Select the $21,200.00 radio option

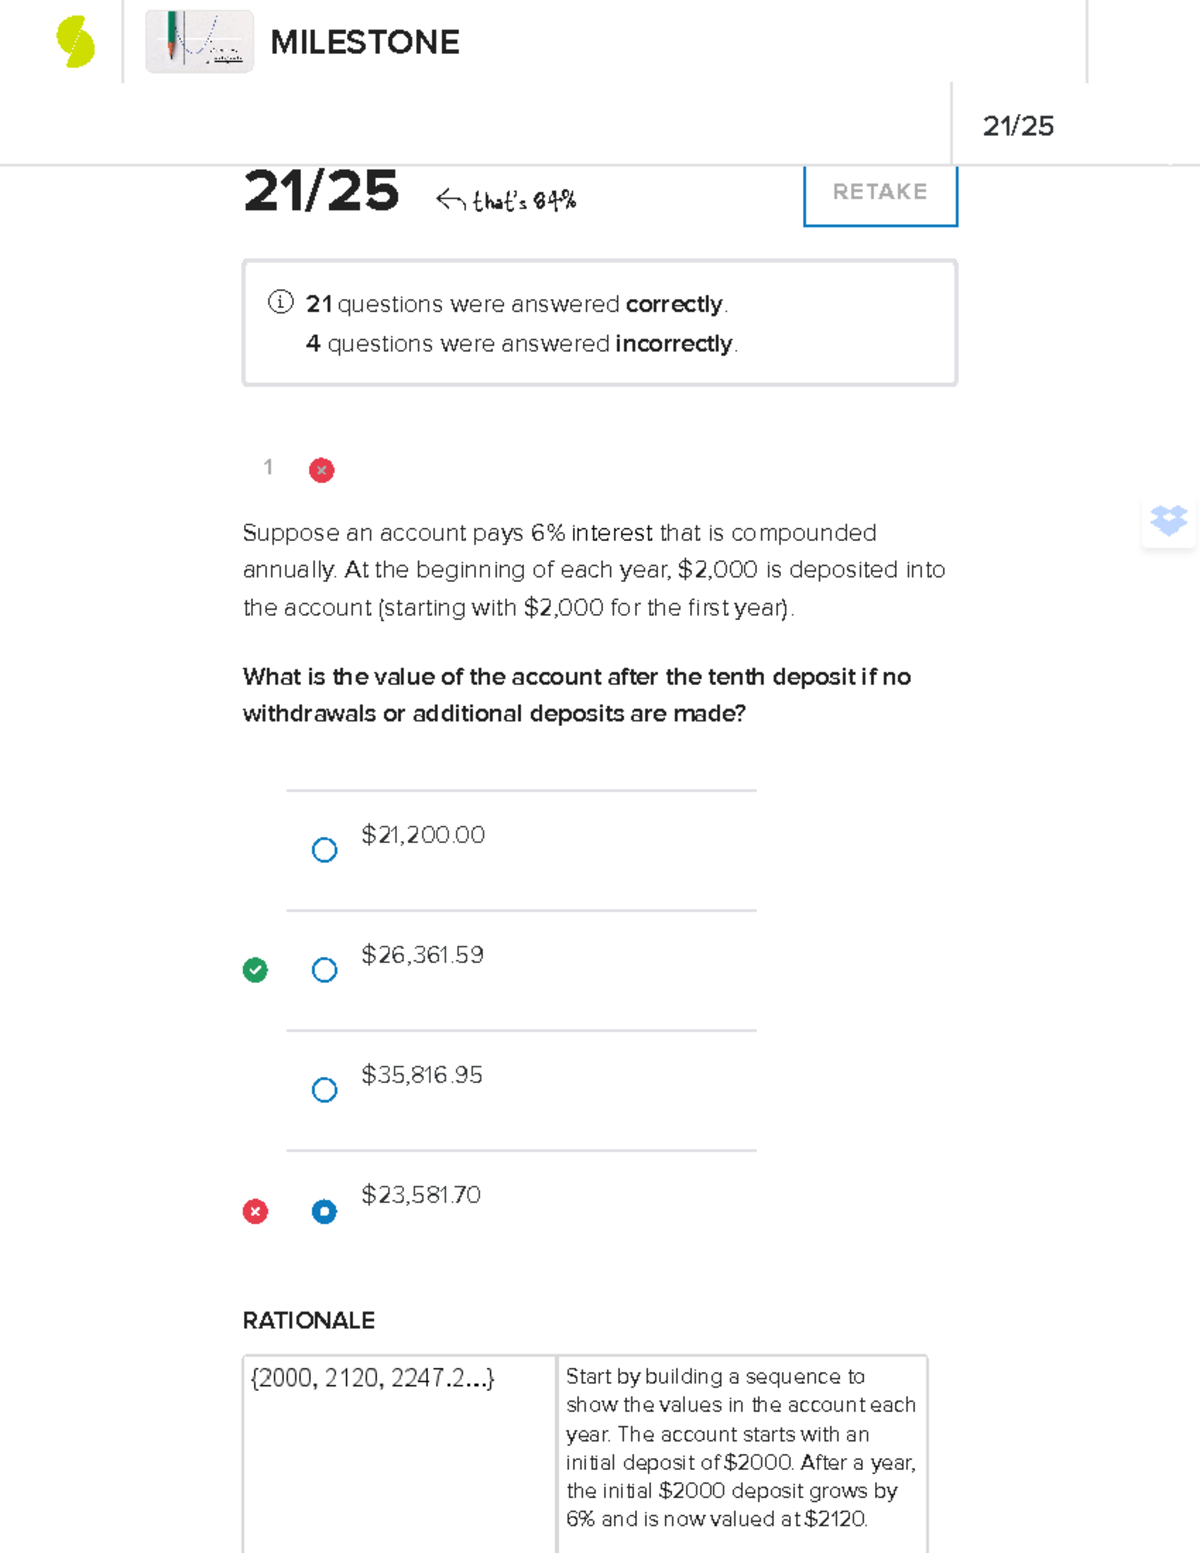[x=324, y=850]
